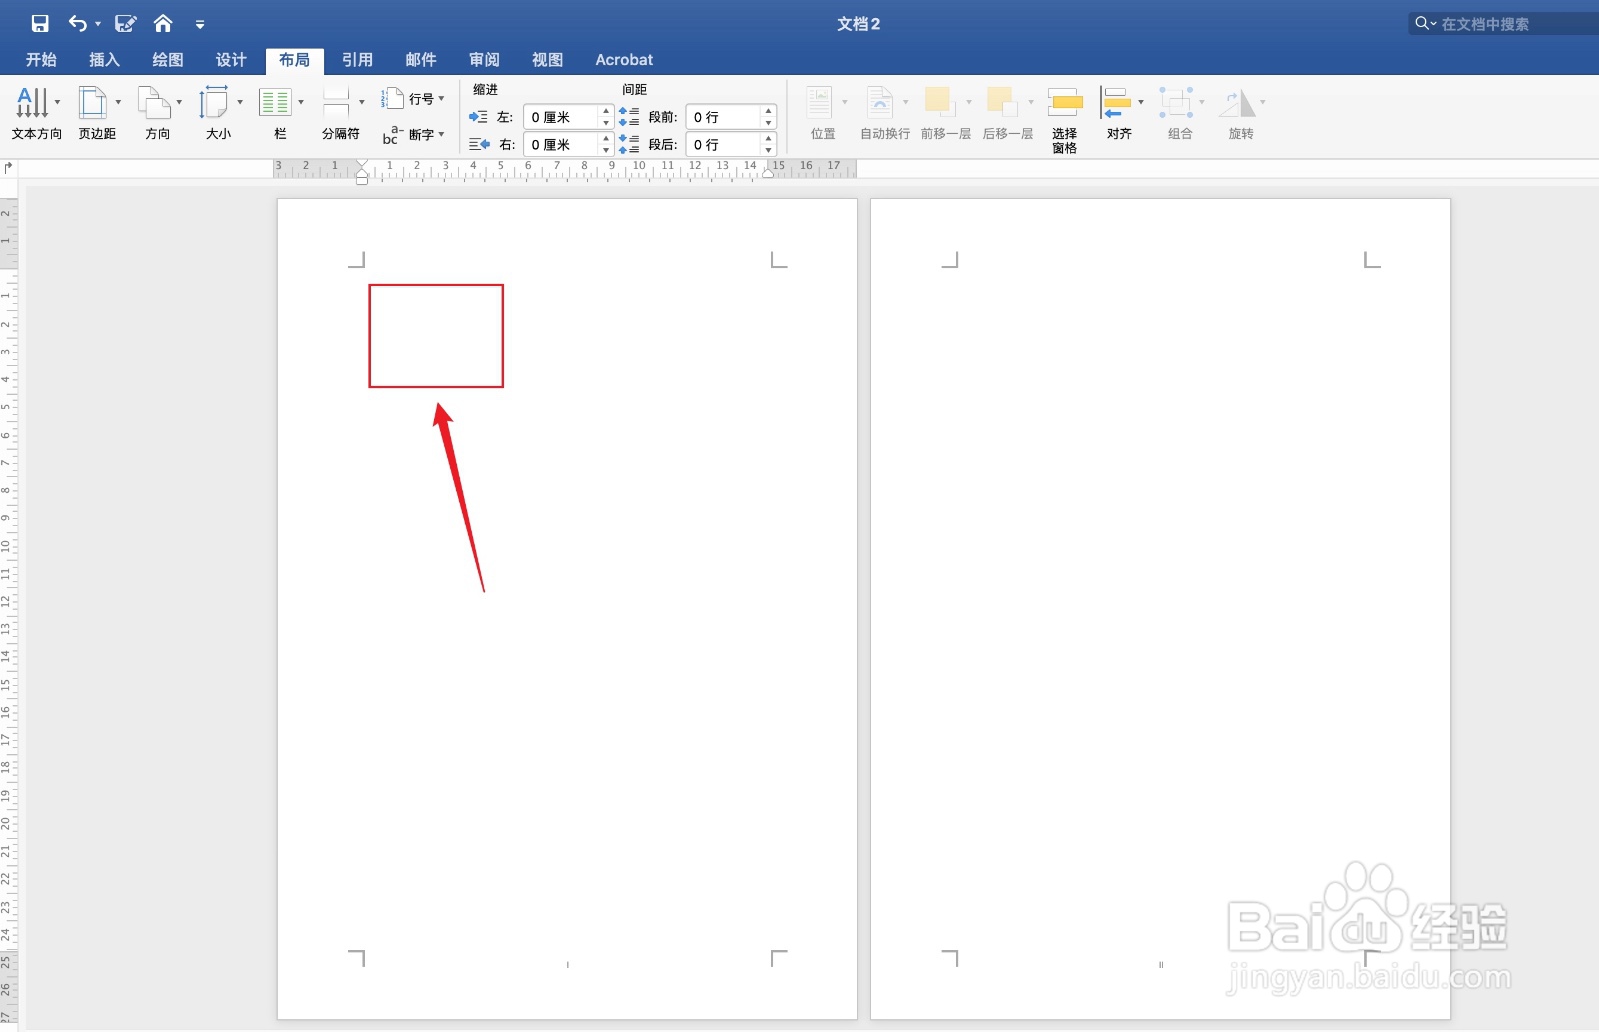Screen dimensions: 1599x1032
Task: Click the bc hyphenation icon beside 断字
Action: coord(392,134)
